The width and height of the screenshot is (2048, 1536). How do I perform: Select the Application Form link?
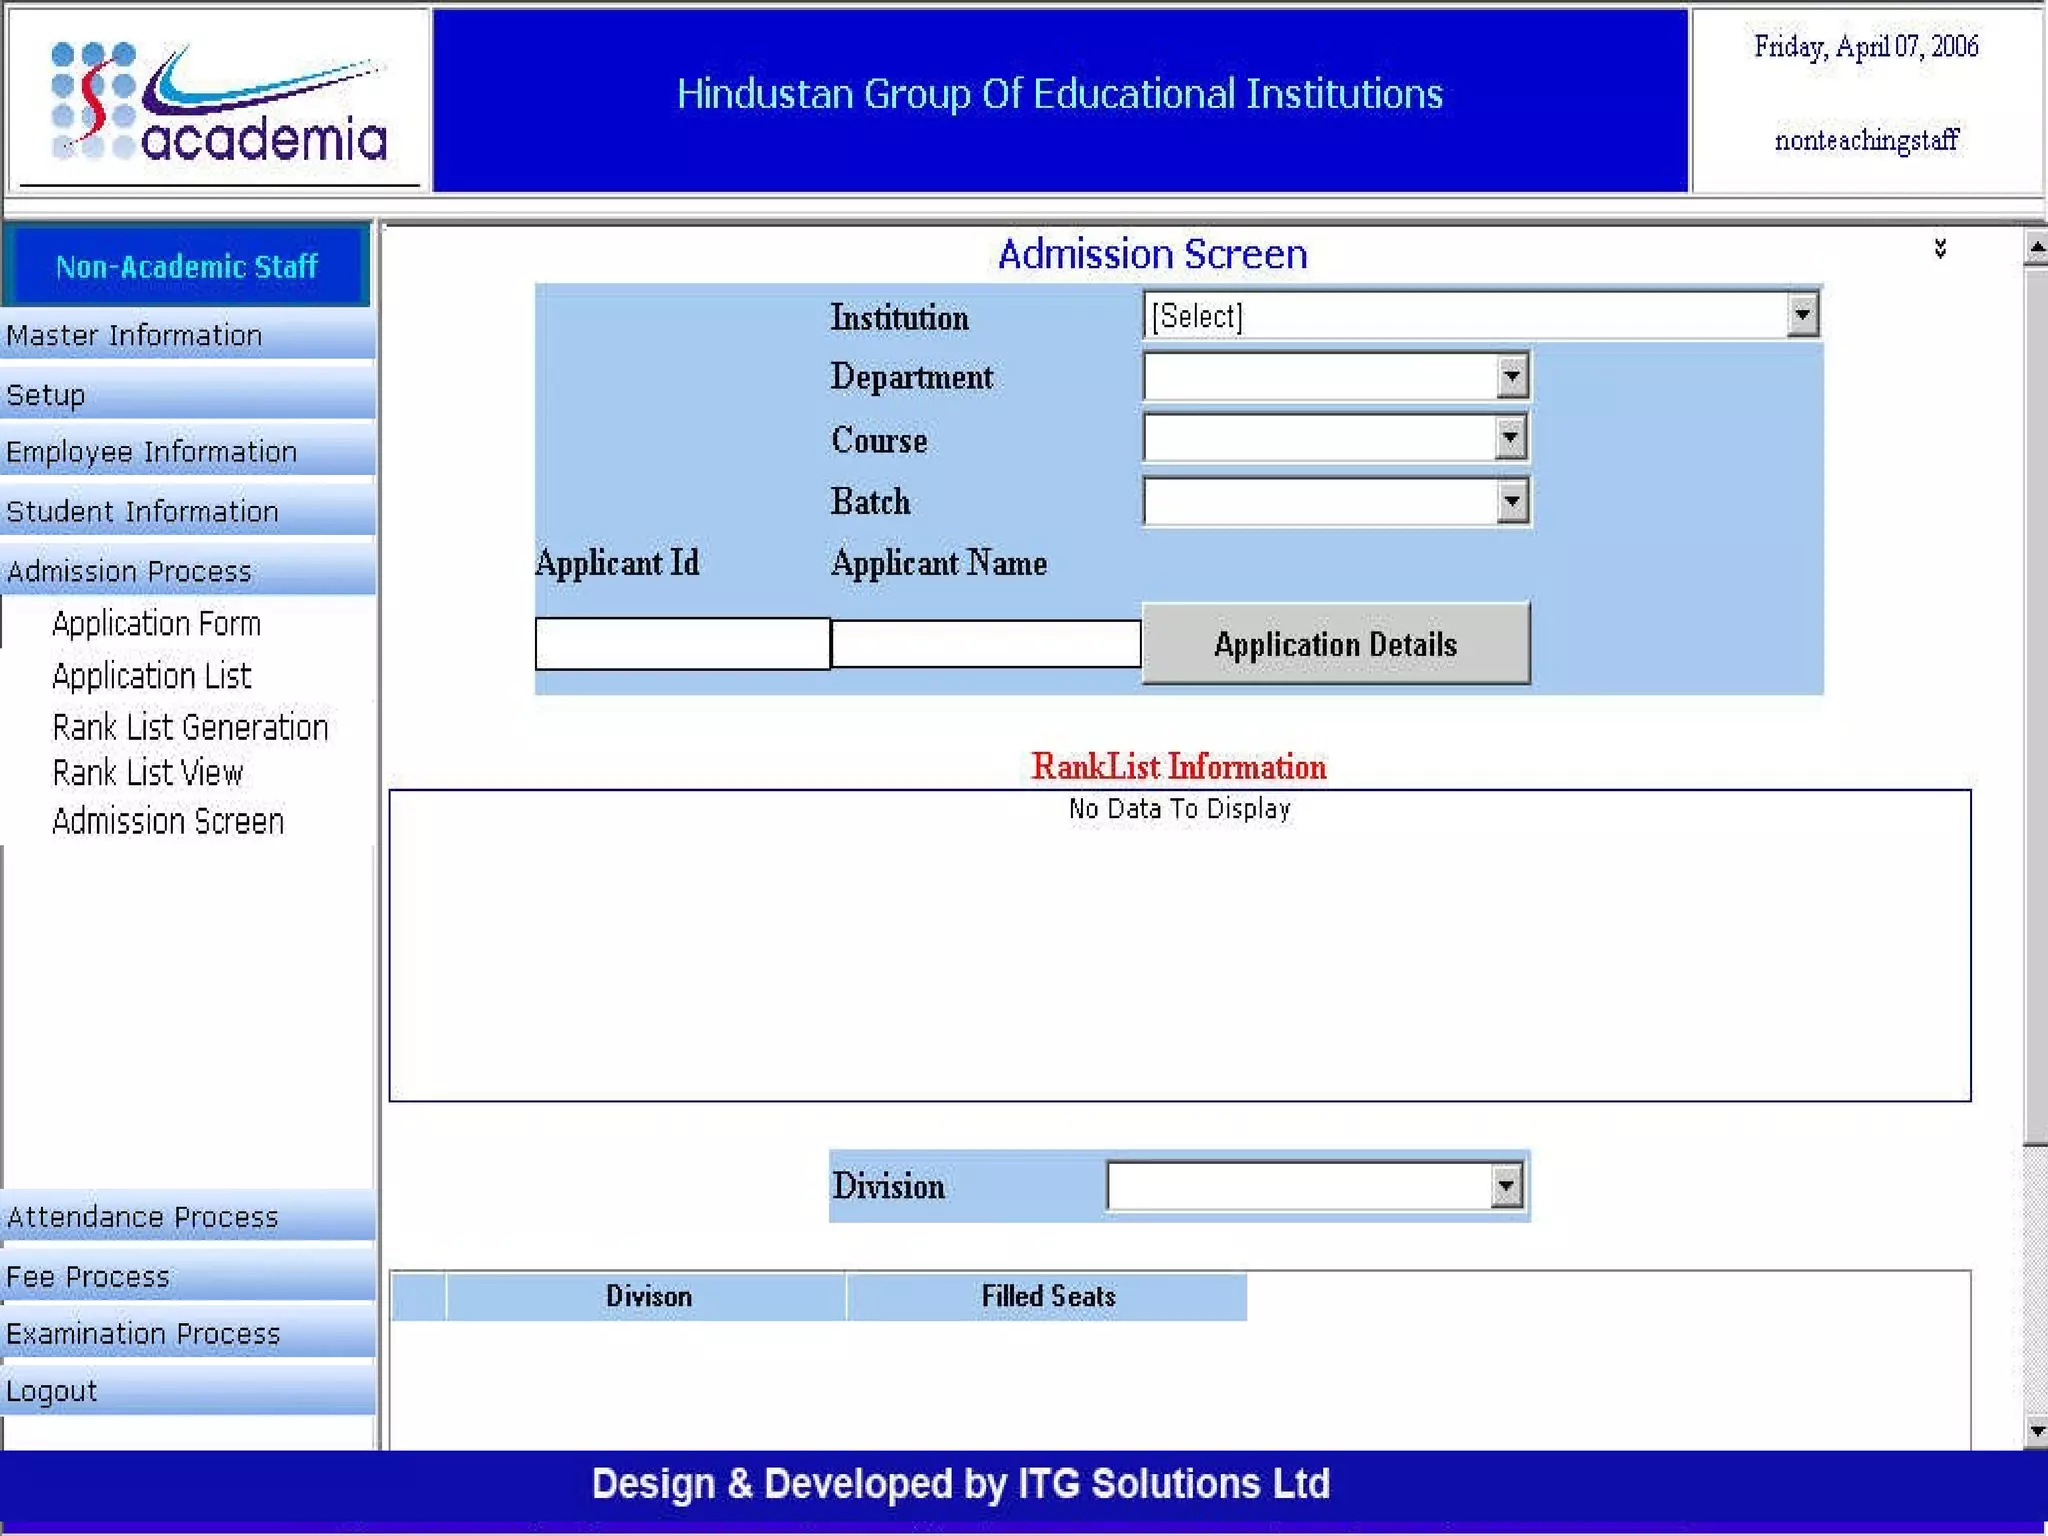pos(156,624)
